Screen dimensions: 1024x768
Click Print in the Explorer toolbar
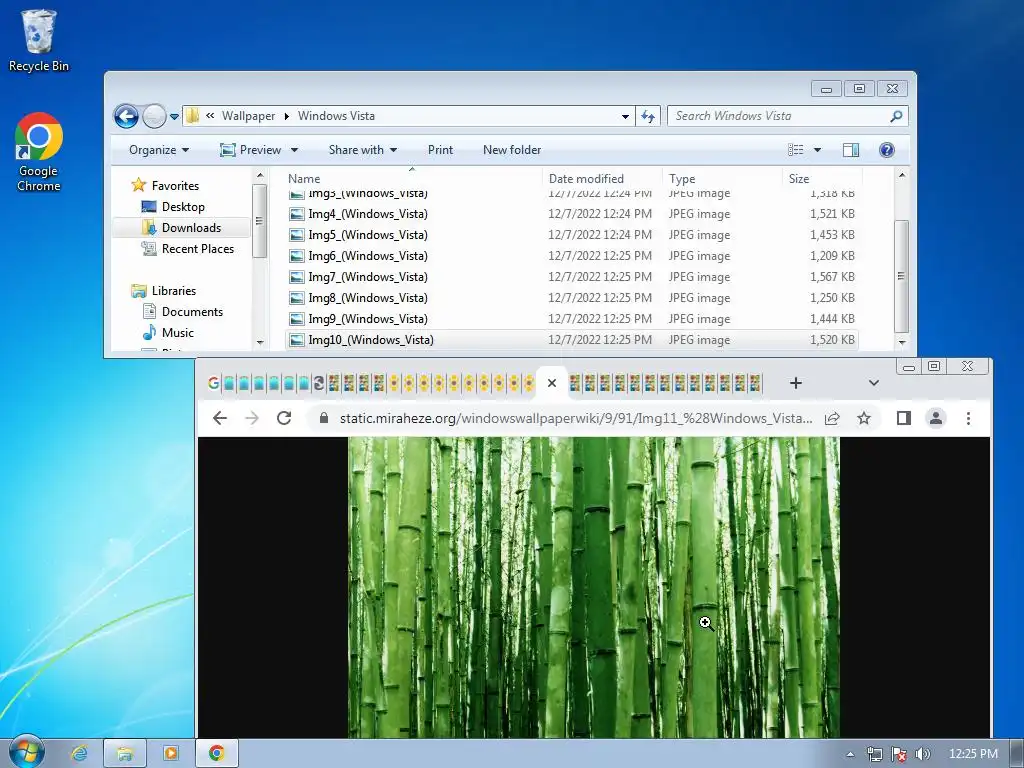(x=440, y=150)
